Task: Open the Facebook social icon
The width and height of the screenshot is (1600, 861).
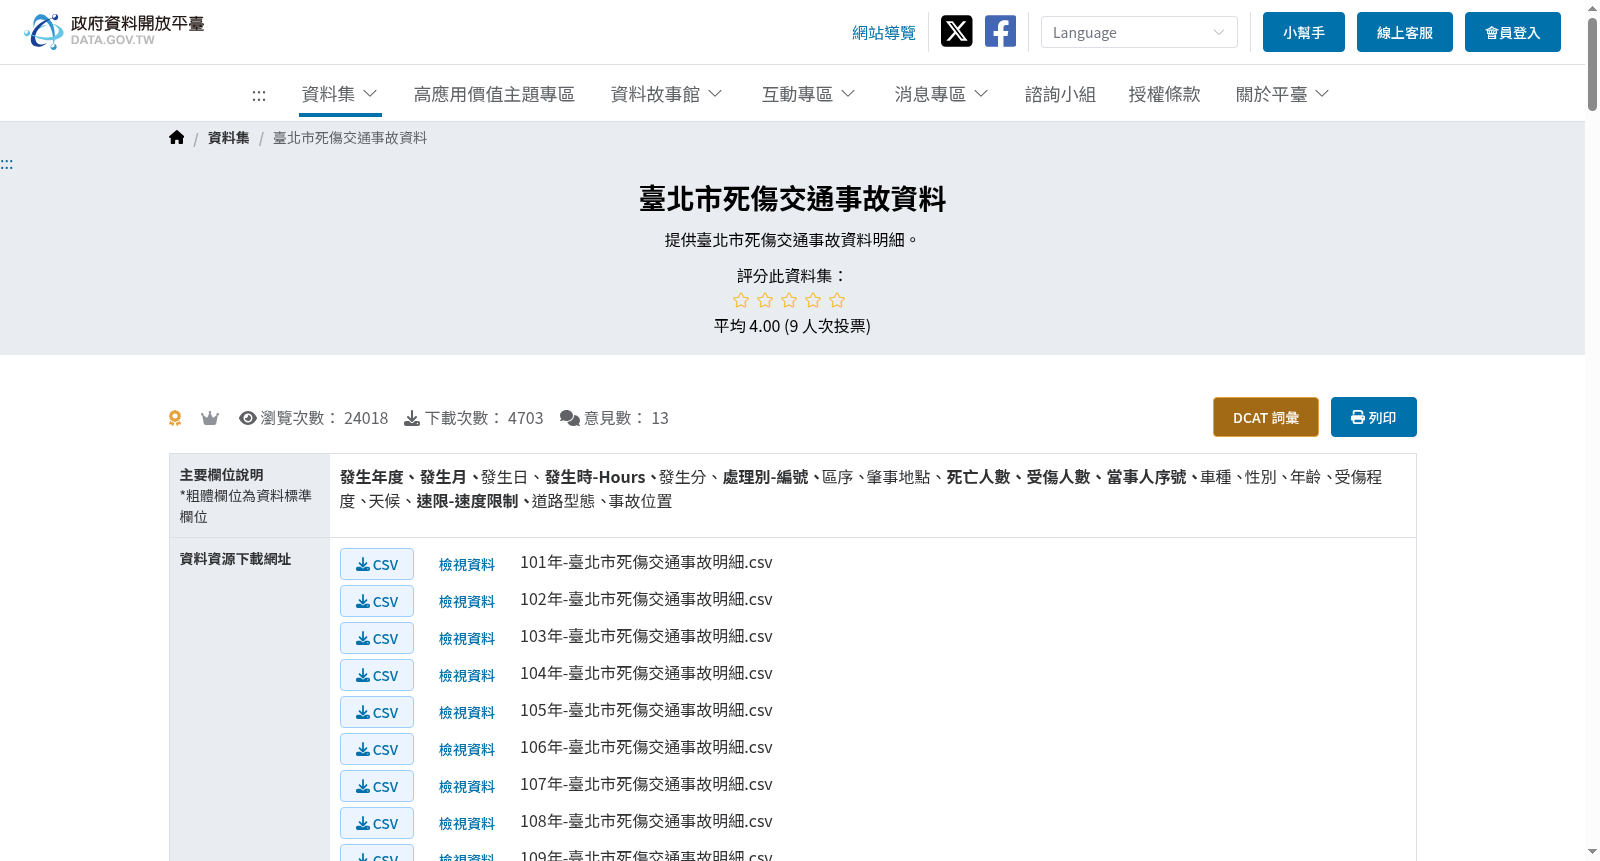Action: click(x=1000, y=31)
